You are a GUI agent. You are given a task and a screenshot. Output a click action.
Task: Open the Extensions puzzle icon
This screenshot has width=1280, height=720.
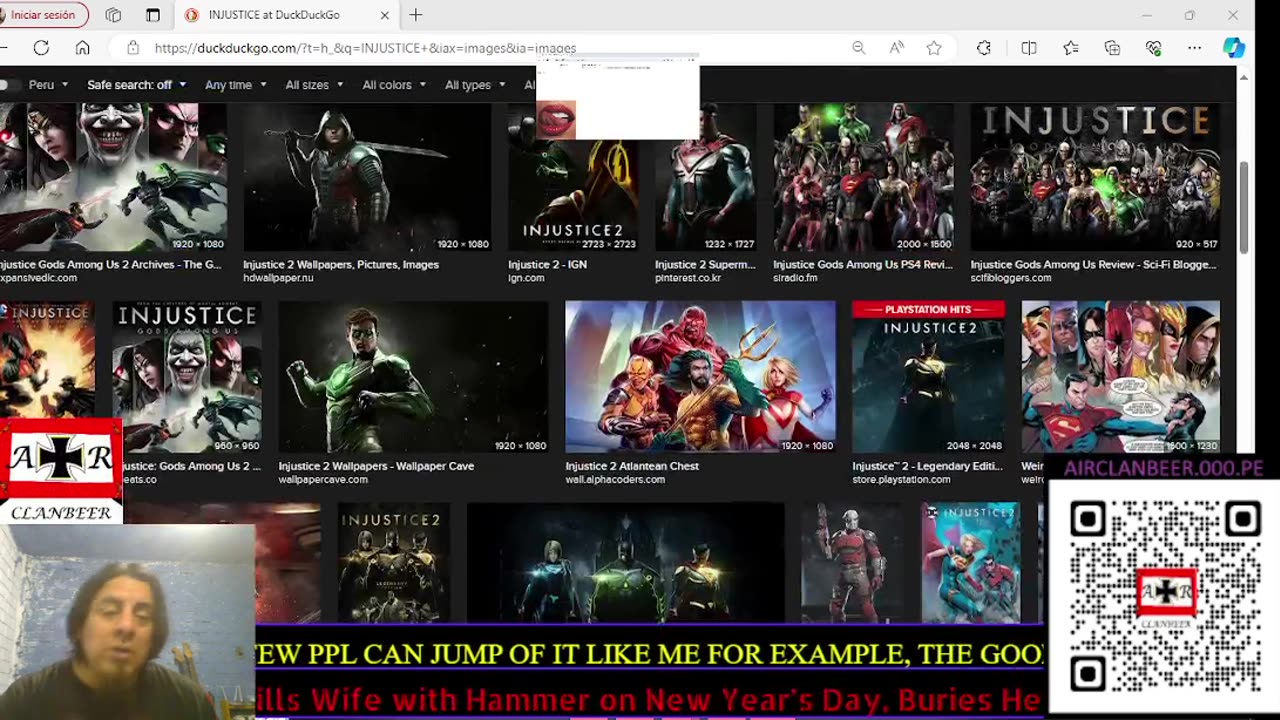984,48
